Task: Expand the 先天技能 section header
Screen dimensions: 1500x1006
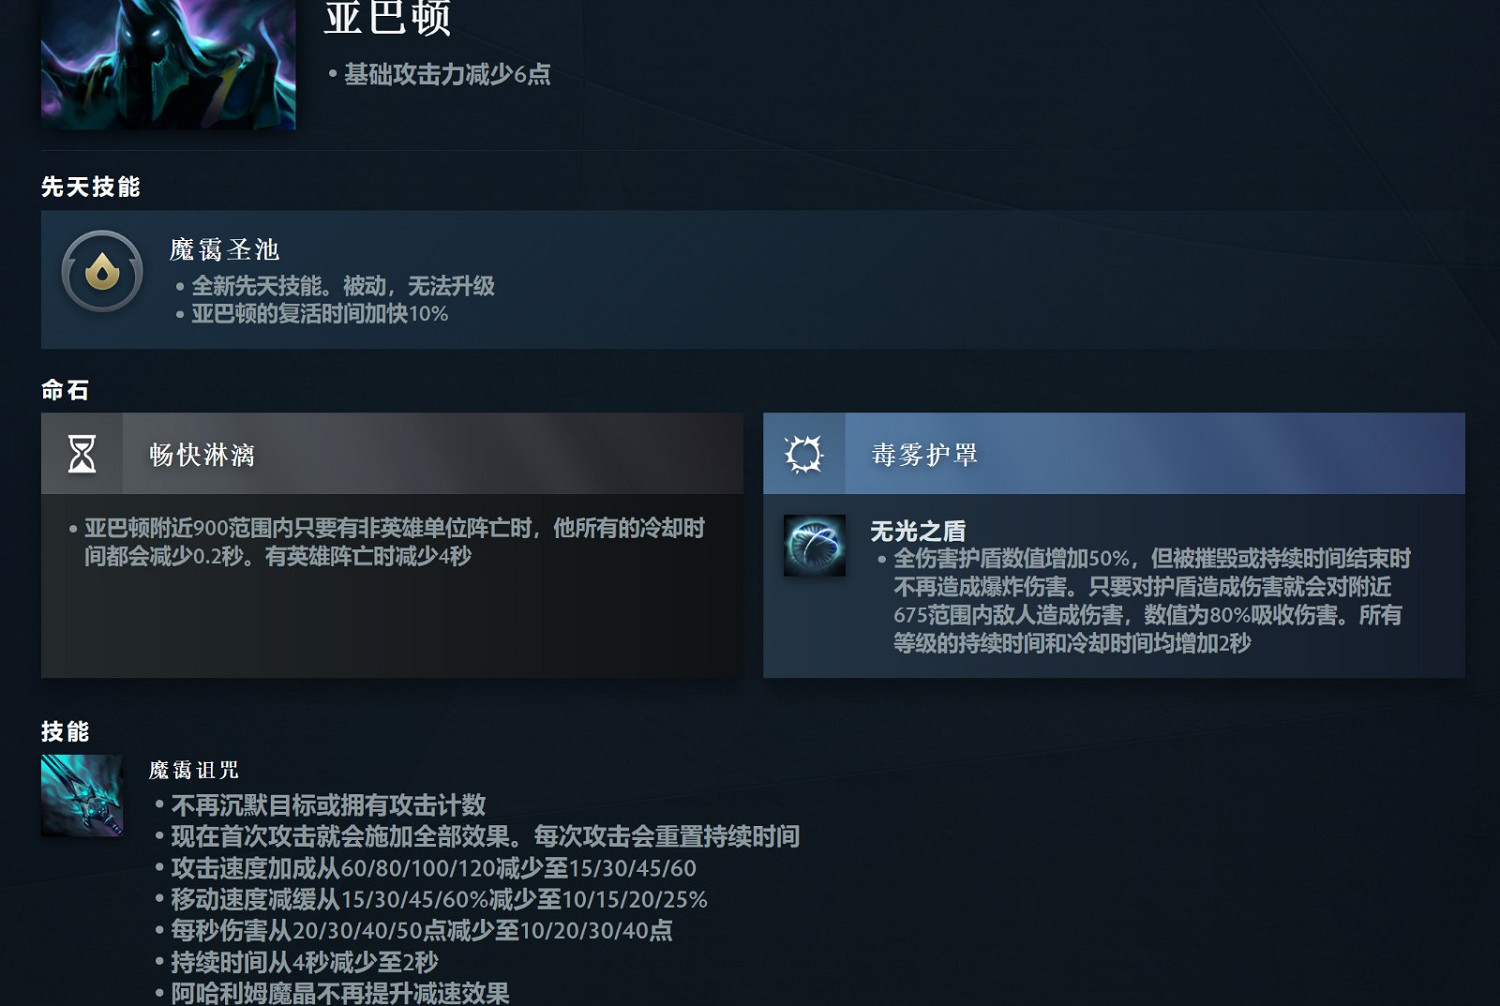Action: point(91,186)
